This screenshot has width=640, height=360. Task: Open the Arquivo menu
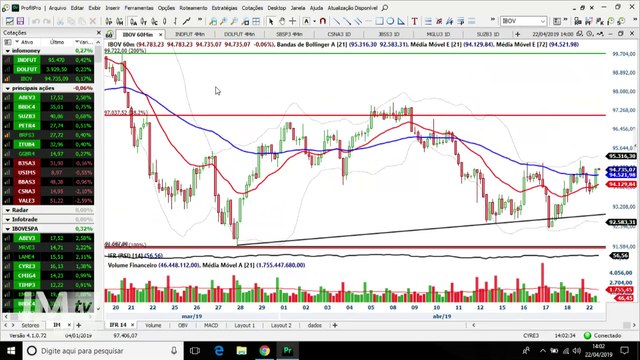[58, 8]
